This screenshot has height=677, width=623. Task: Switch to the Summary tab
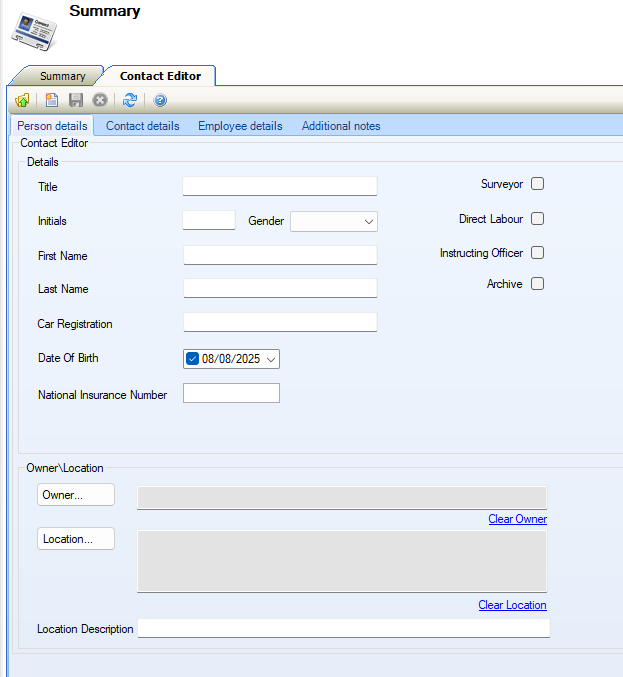point(62,76)
